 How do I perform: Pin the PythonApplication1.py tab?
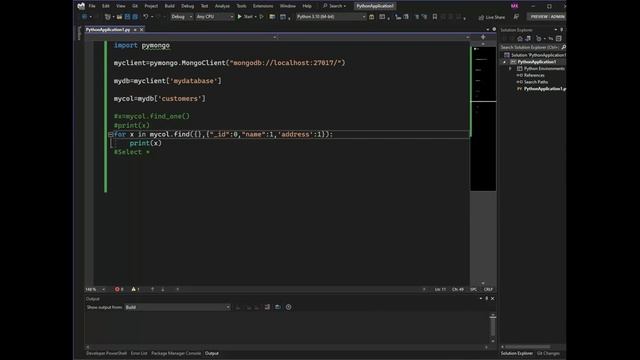[x=135, y=30]
